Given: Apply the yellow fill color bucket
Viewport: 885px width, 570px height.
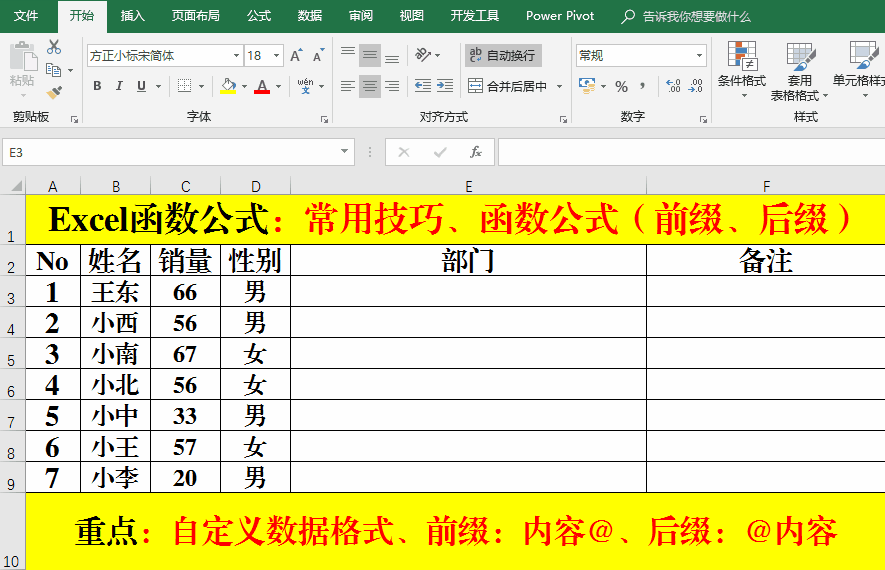Looking at the screenshot, I should [x=228, y=87].
